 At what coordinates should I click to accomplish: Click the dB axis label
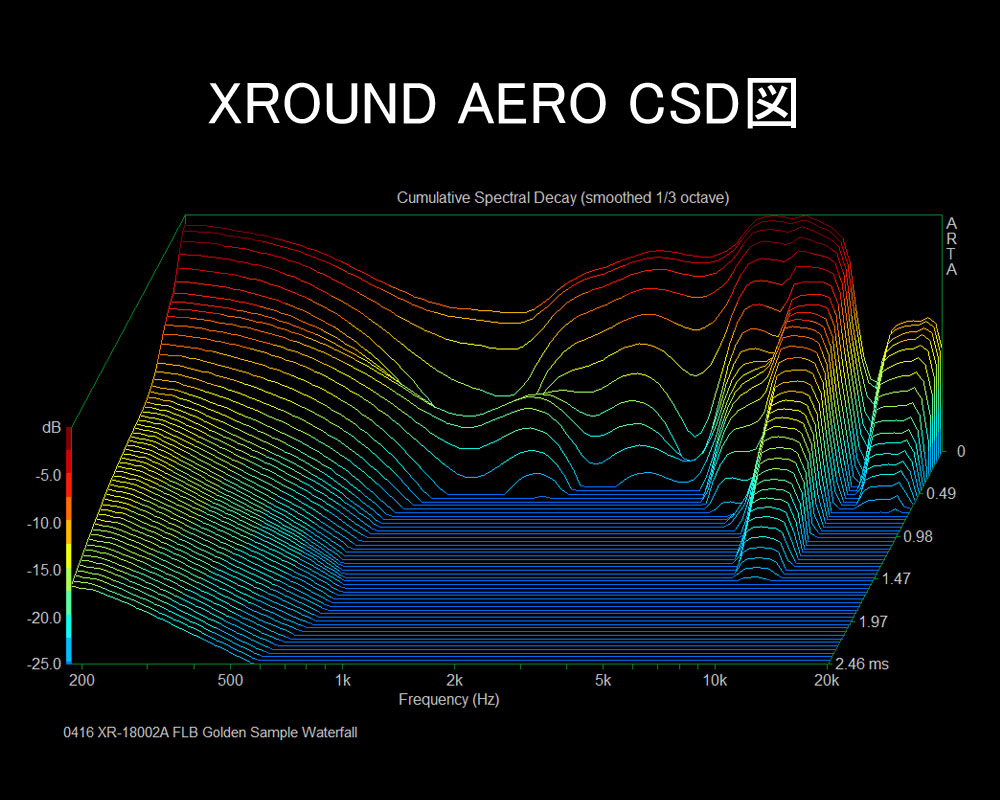click(52, 427)
